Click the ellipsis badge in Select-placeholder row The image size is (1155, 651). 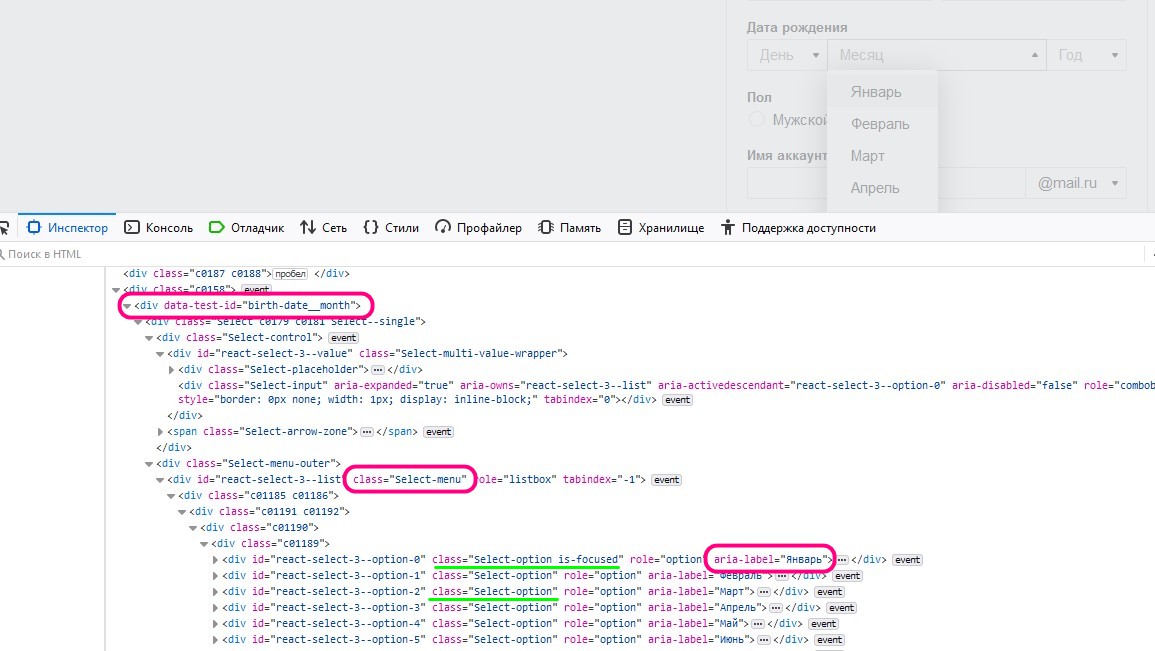coord(378,370)
